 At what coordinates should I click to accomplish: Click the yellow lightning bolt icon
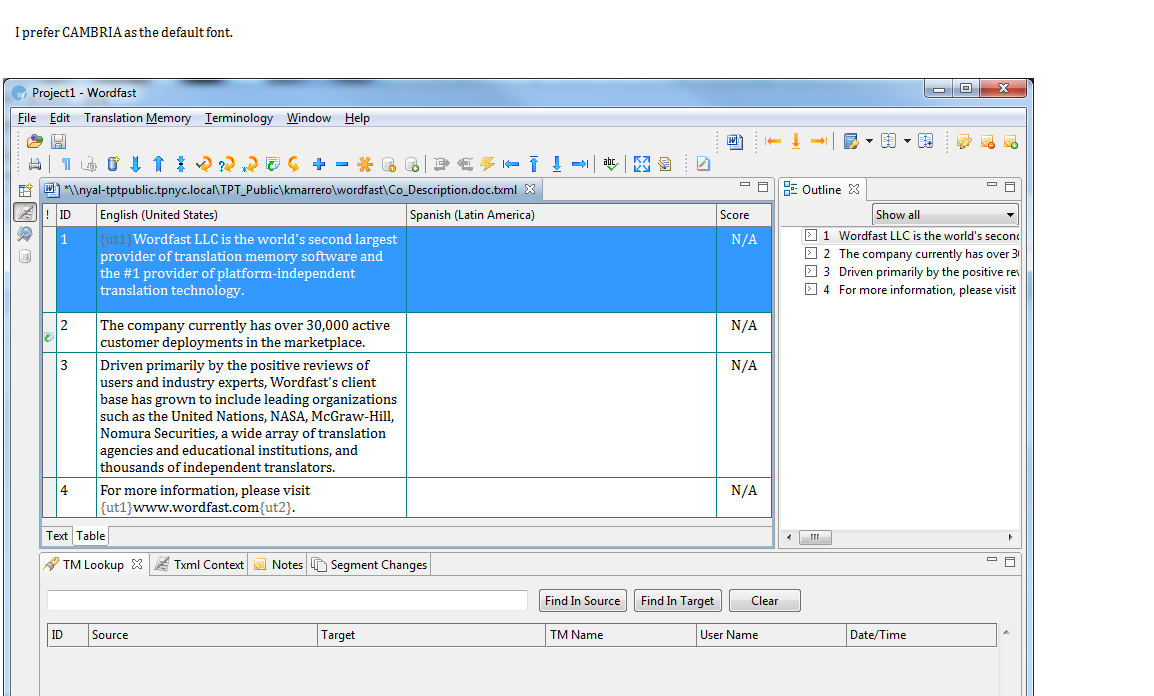pyautogui.click(x=488, y=165)
